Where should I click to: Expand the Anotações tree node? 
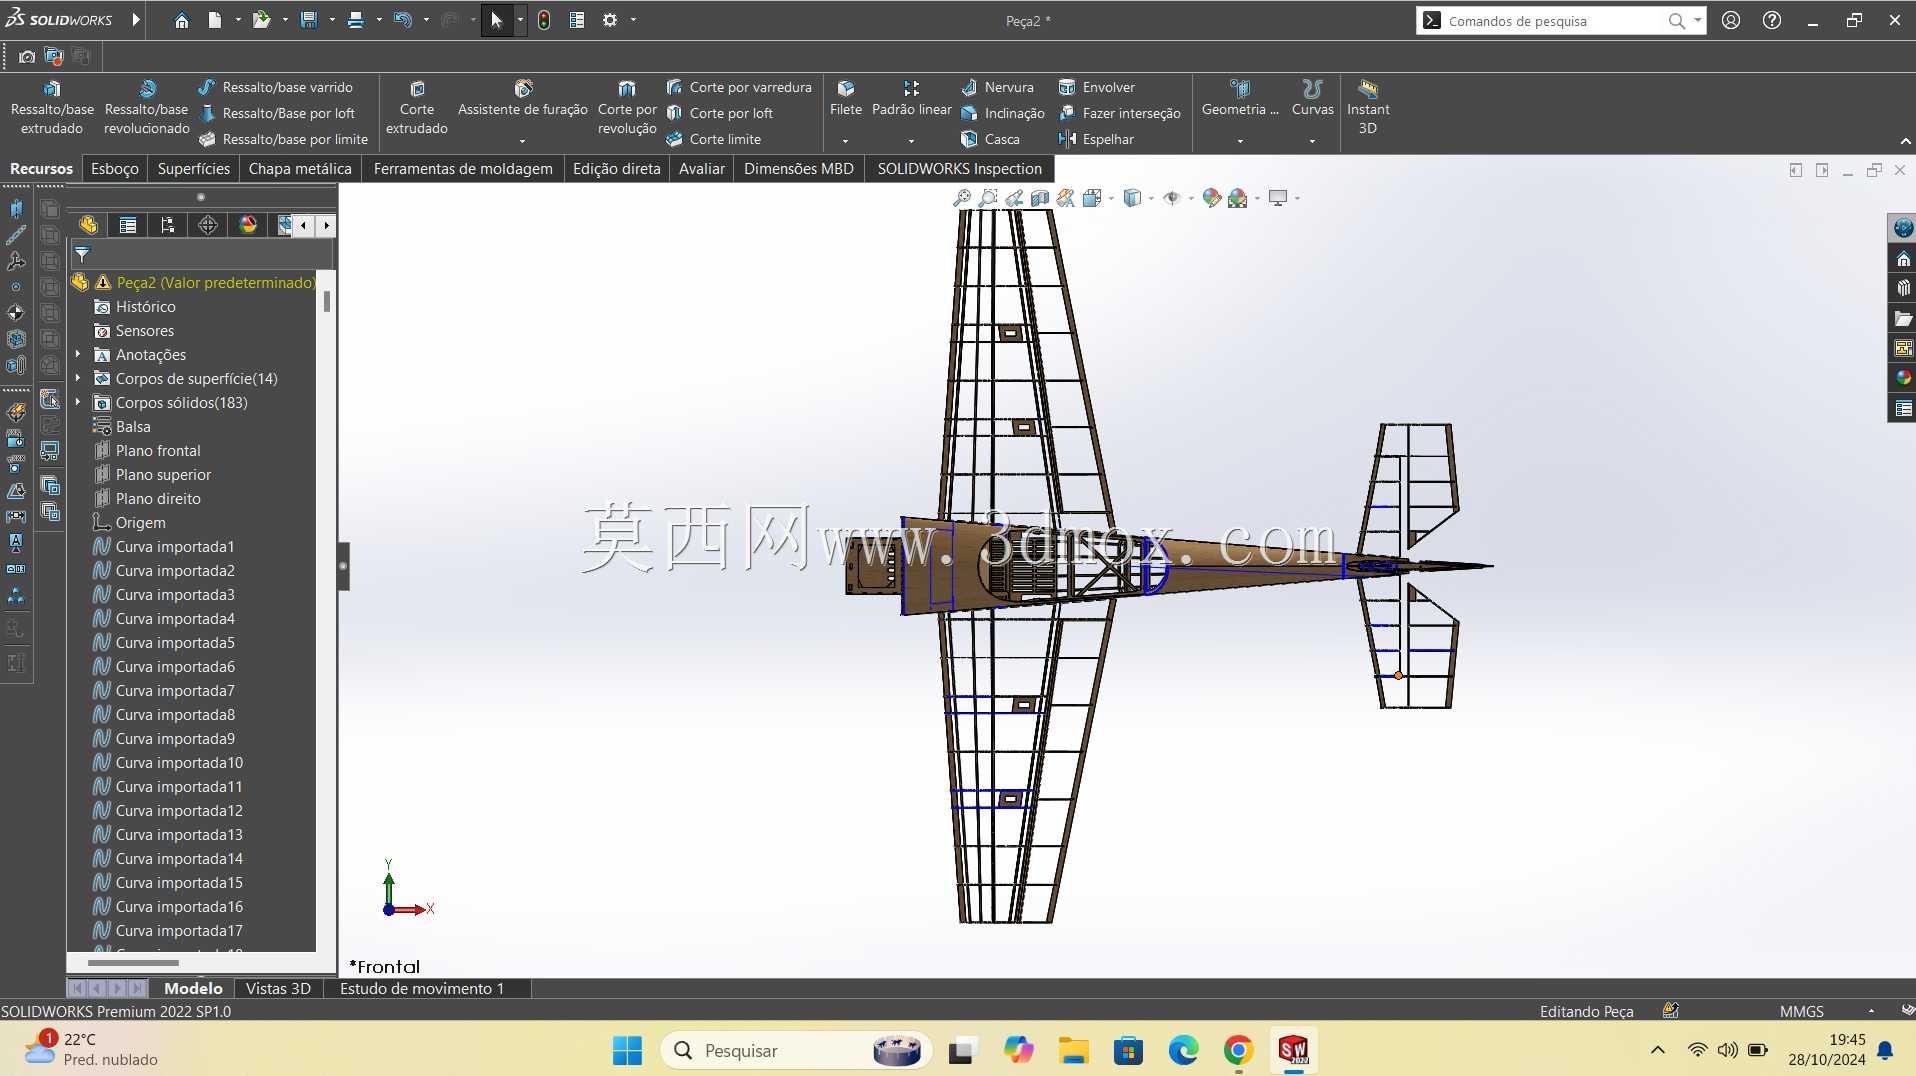pyautogui.click(x=78, y=354)
